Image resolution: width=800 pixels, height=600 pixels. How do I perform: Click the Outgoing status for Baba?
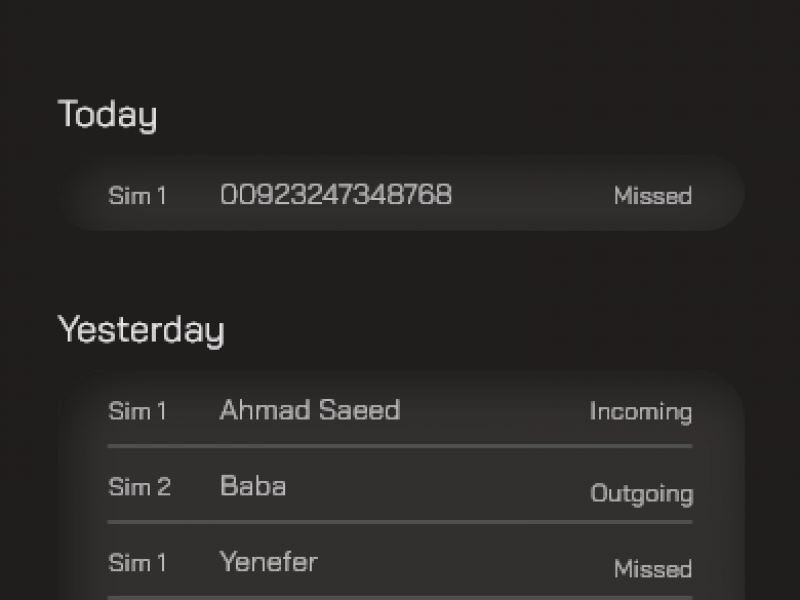pyautogui.click(x=641, y=494)
